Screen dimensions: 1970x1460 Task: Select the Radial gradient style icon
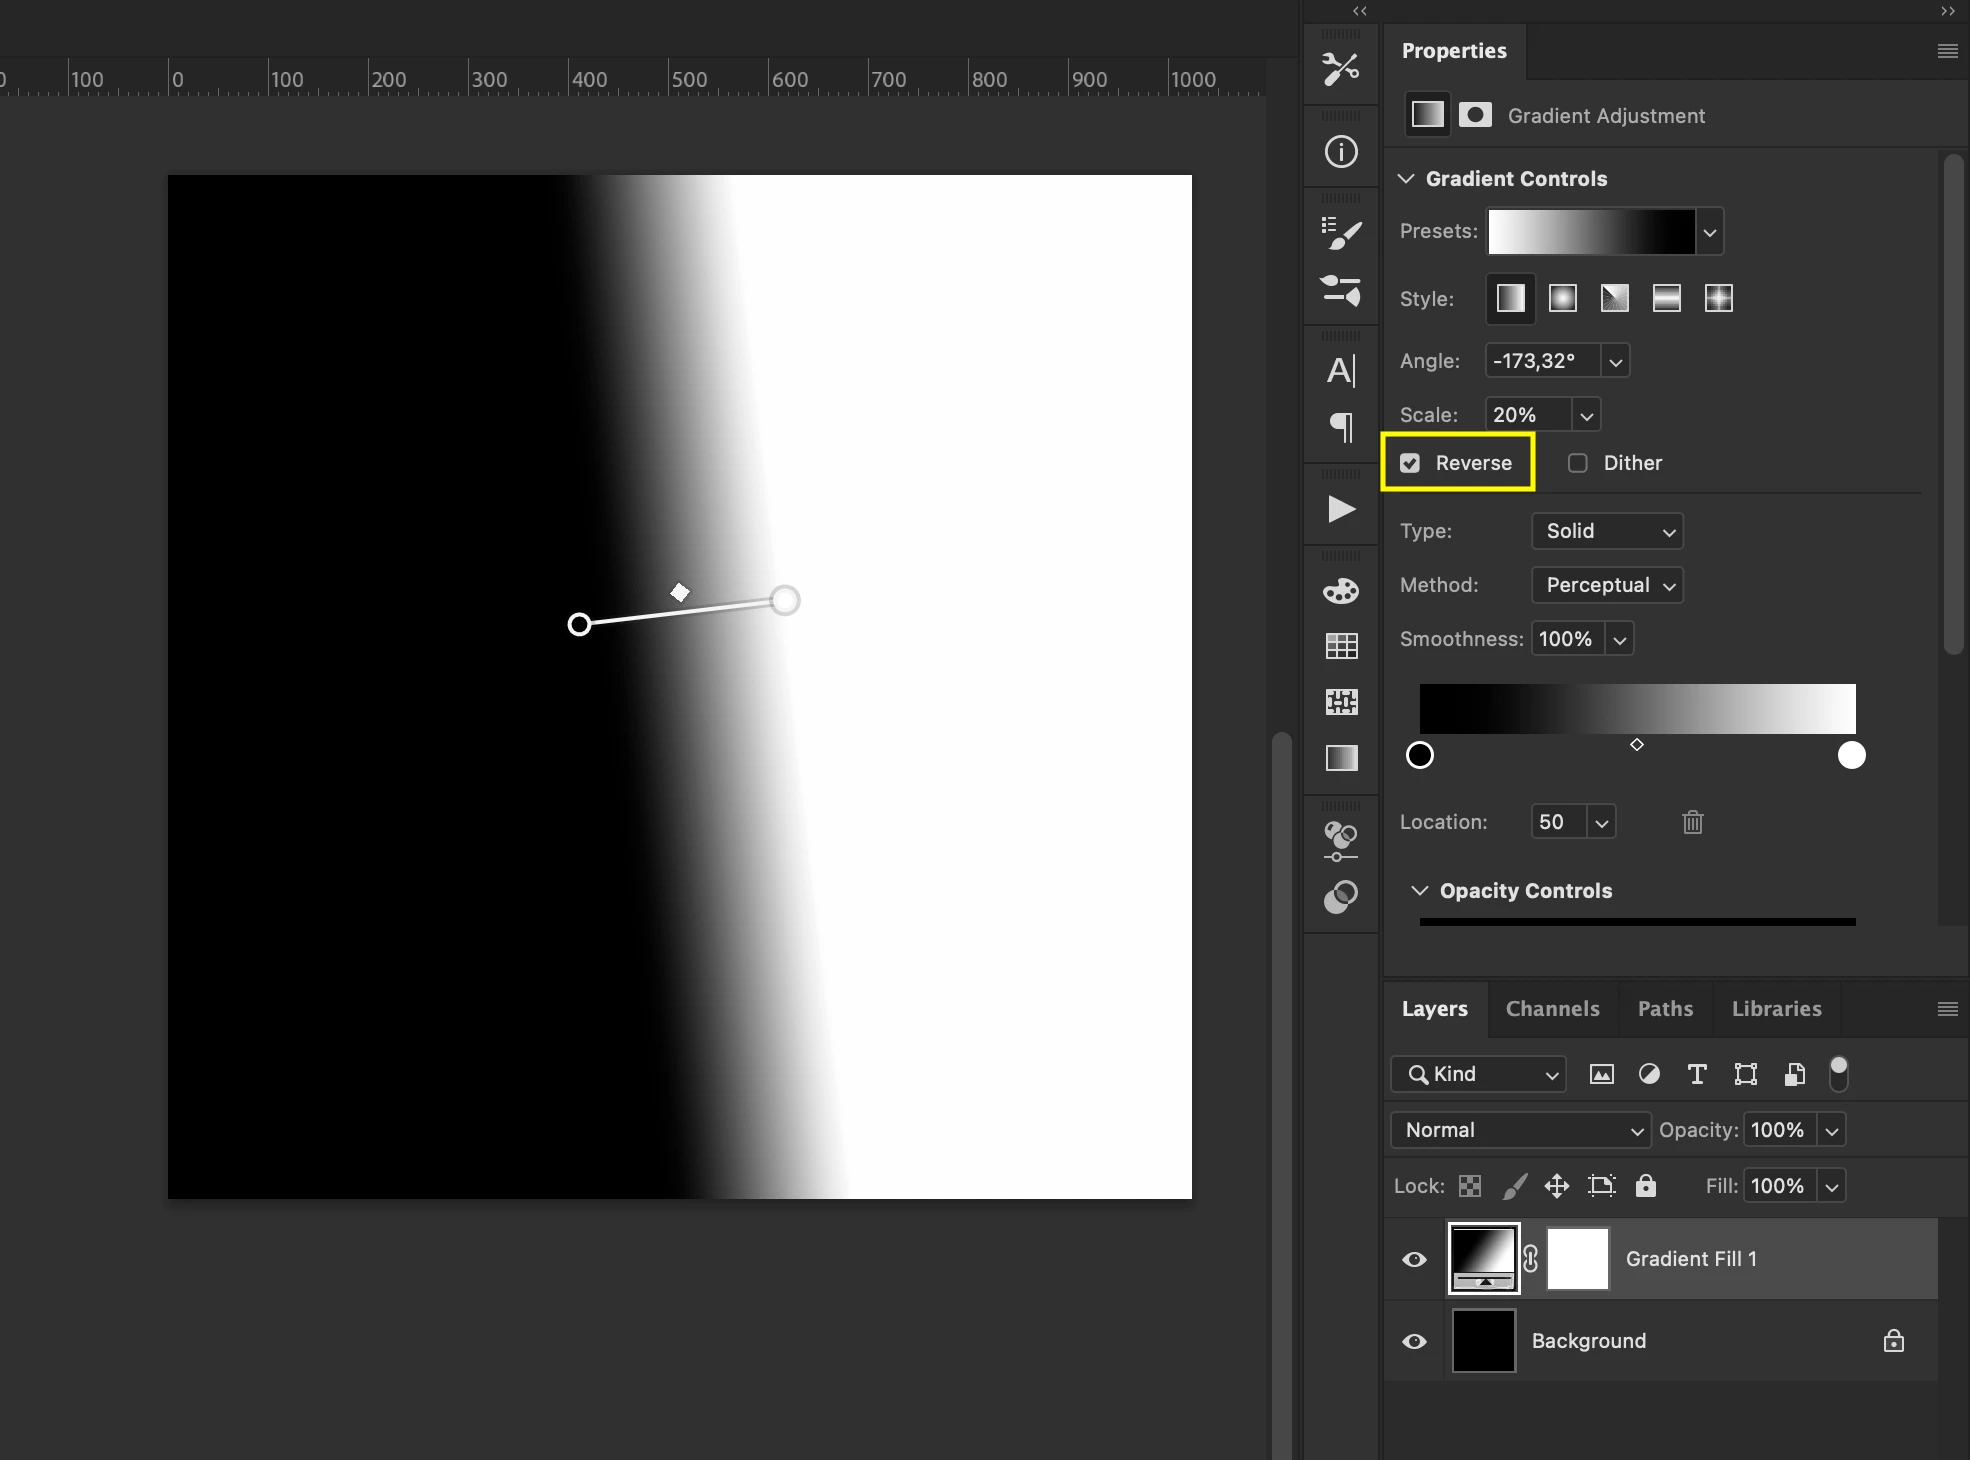pyautogui.click(x=1562, y=298)
